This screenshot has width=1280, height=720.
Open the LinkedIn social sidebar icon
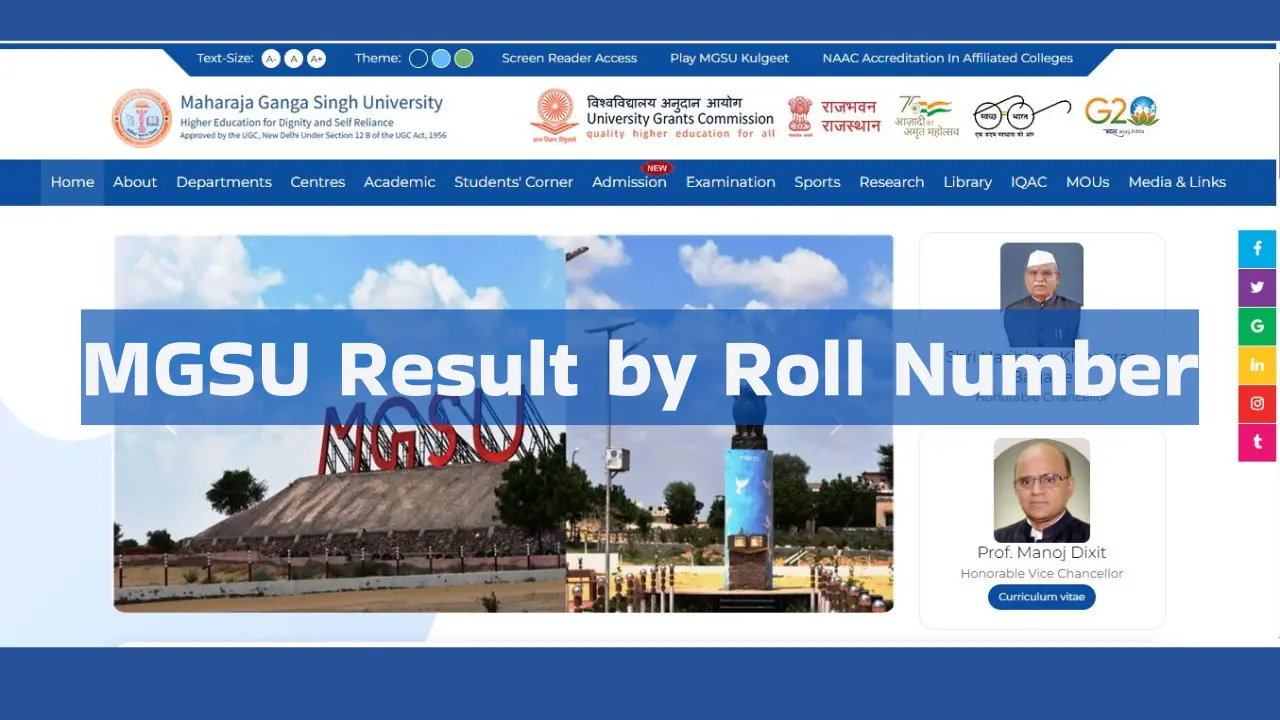tap(1257, 365)
